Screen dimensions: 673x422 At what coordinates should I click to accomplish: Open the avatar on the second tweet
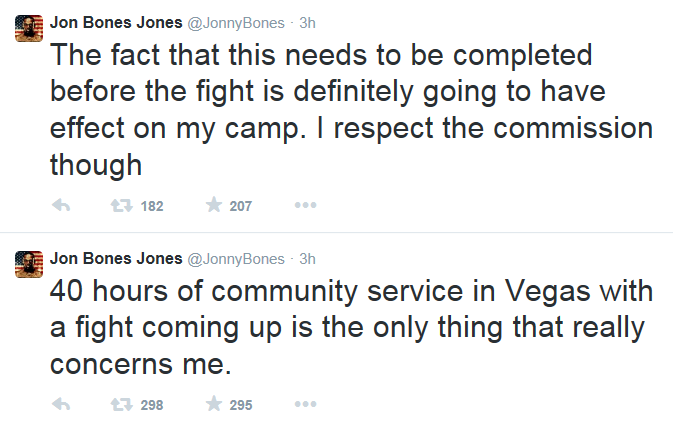click(29, 264)
